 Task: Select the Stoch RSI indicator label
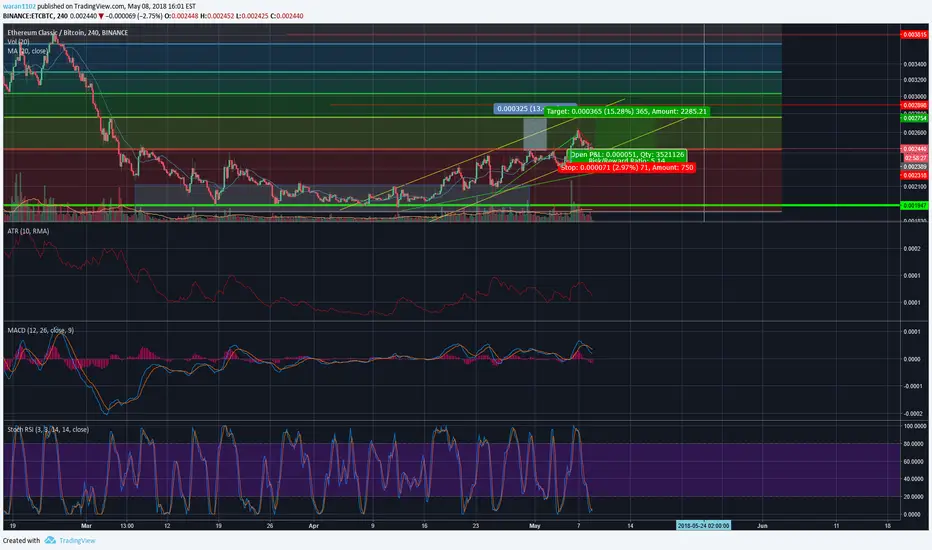point(48,429)
